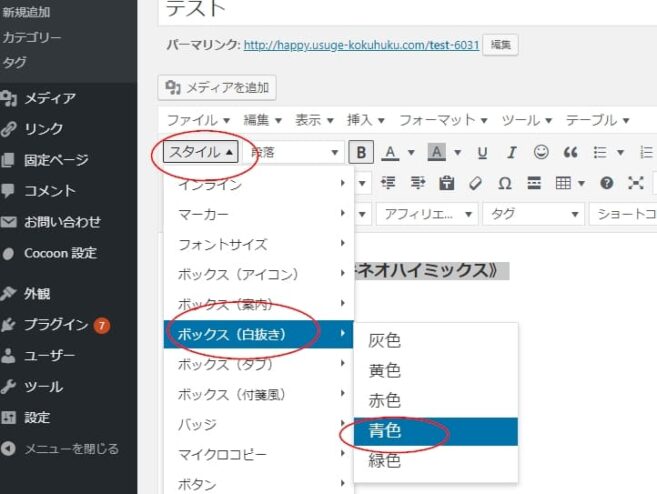Screen dimensions: 657x494
Task: Open the editor help question mark icon
Action: [x=606, y=183]
